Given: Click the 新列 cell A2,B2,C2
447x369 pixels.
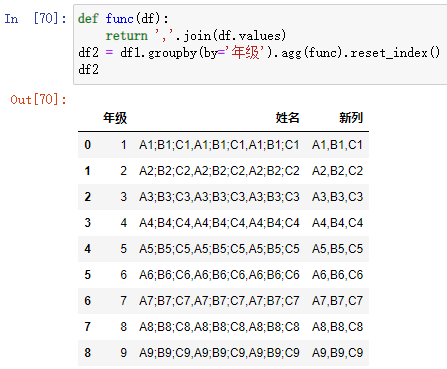Looking at the screenshot, I should [x=337, y=171].
